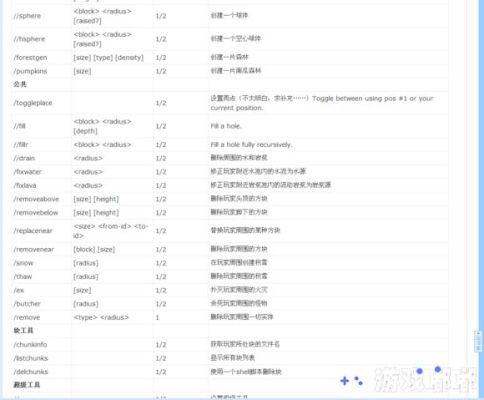
Task: Click the /thaw command name
Action: [x=23, y=277]
